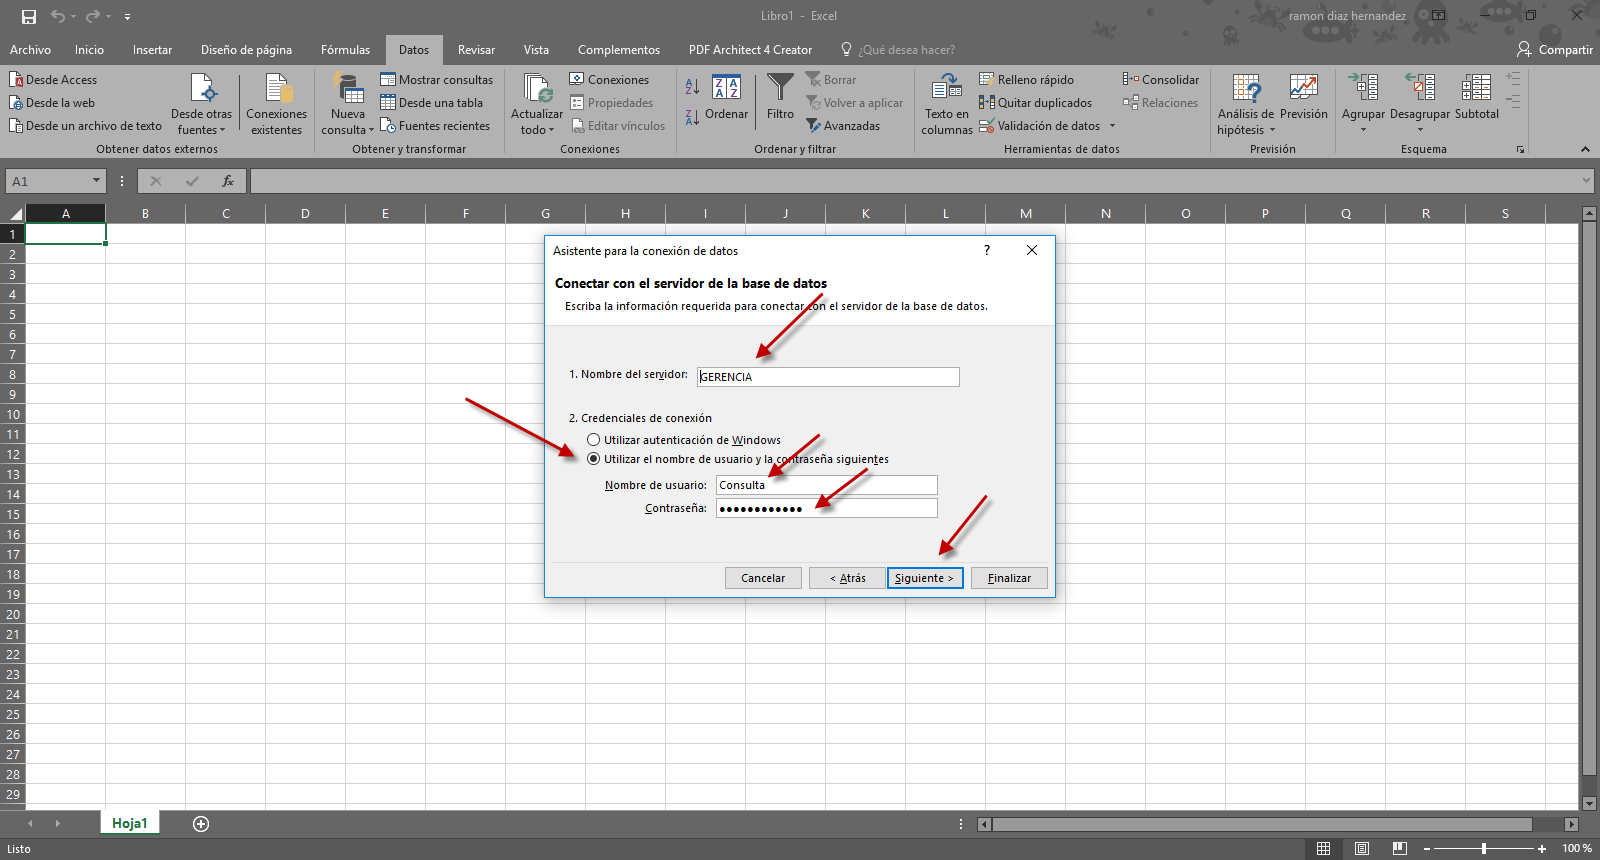The height and width of the screenshot is (860, 1600).
Task: Click Fuentes recientes
Action: click(x=435, y=126)
